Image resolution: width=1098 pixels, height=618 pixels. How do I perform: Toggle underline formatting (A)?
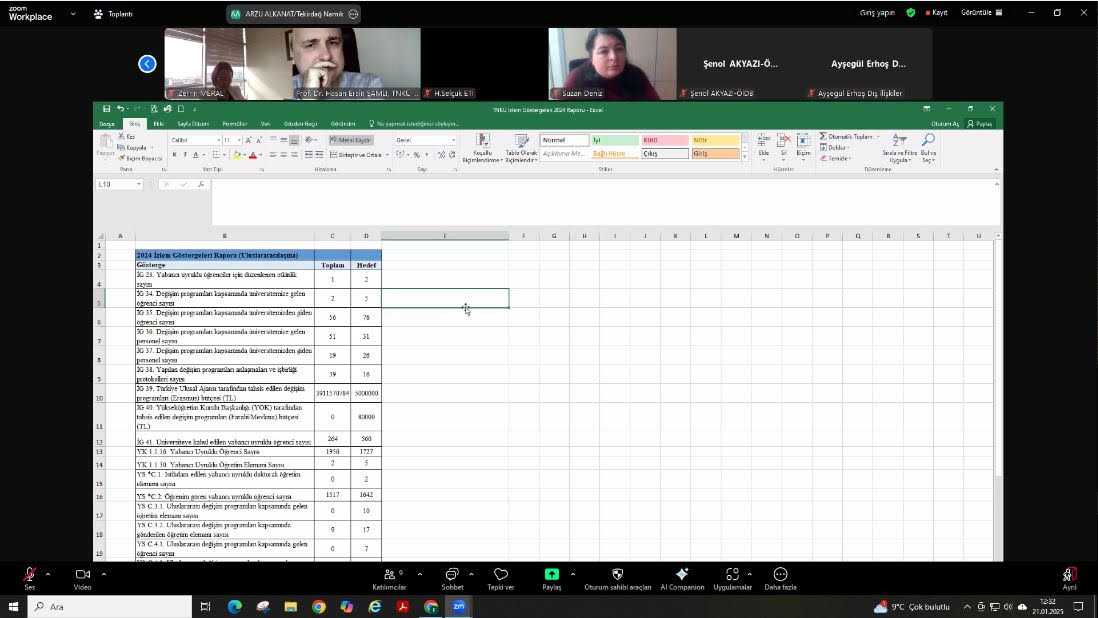click(x=195, y=155)
